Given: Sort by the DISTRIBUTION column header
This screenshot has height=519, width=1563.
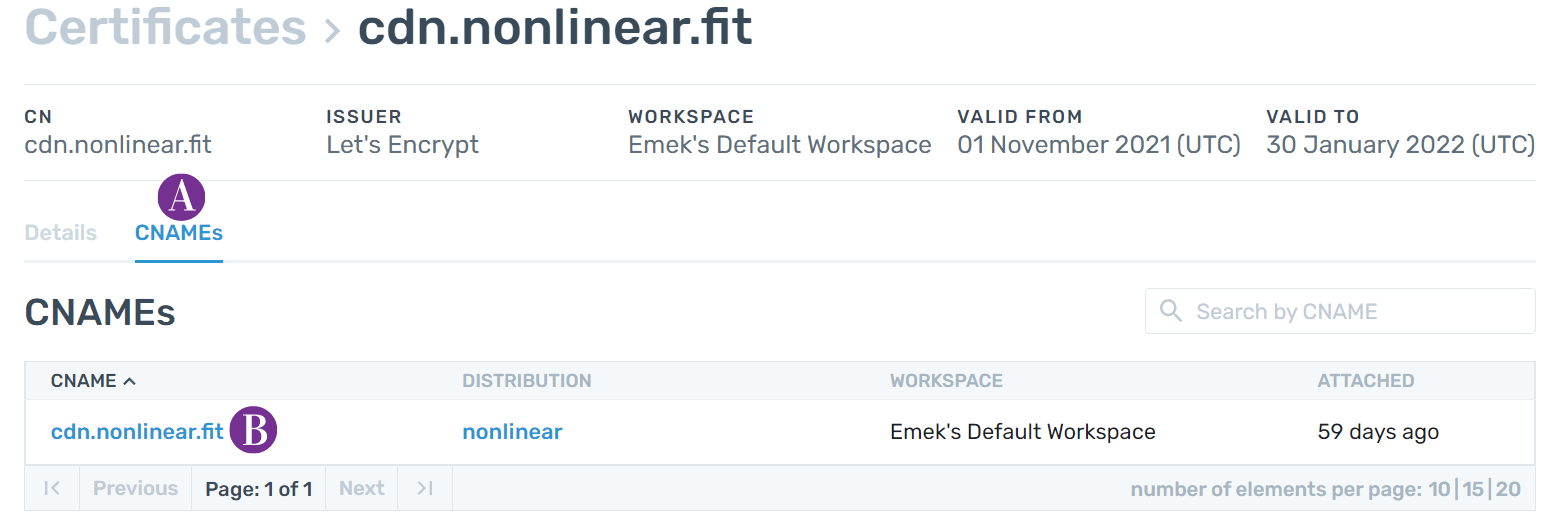Looking at the screenshot, I should tap(527, 381).
